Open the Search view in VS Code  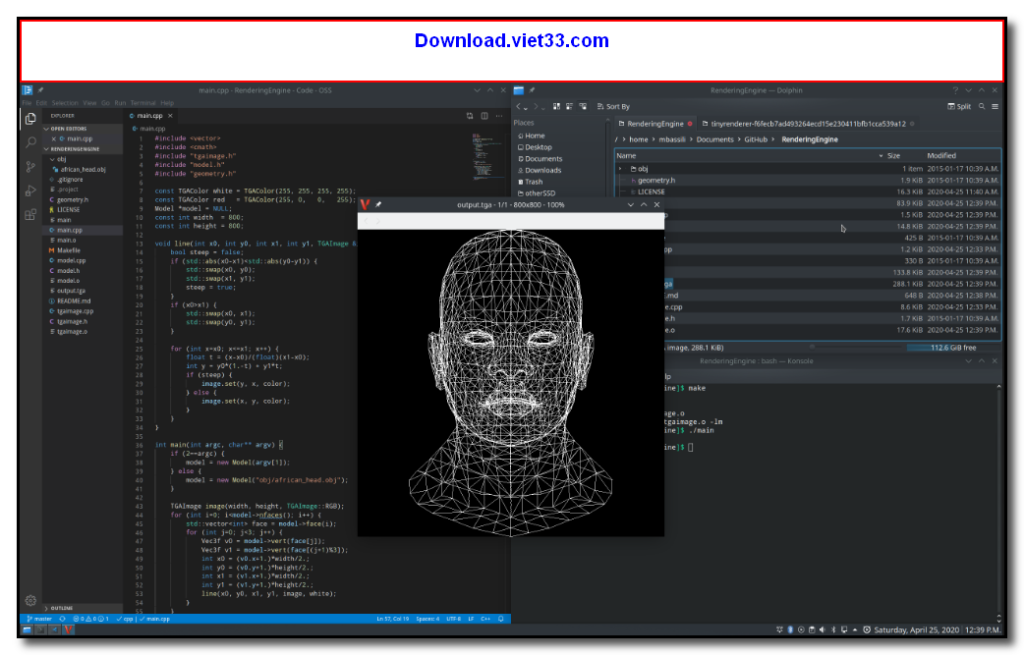28,143
